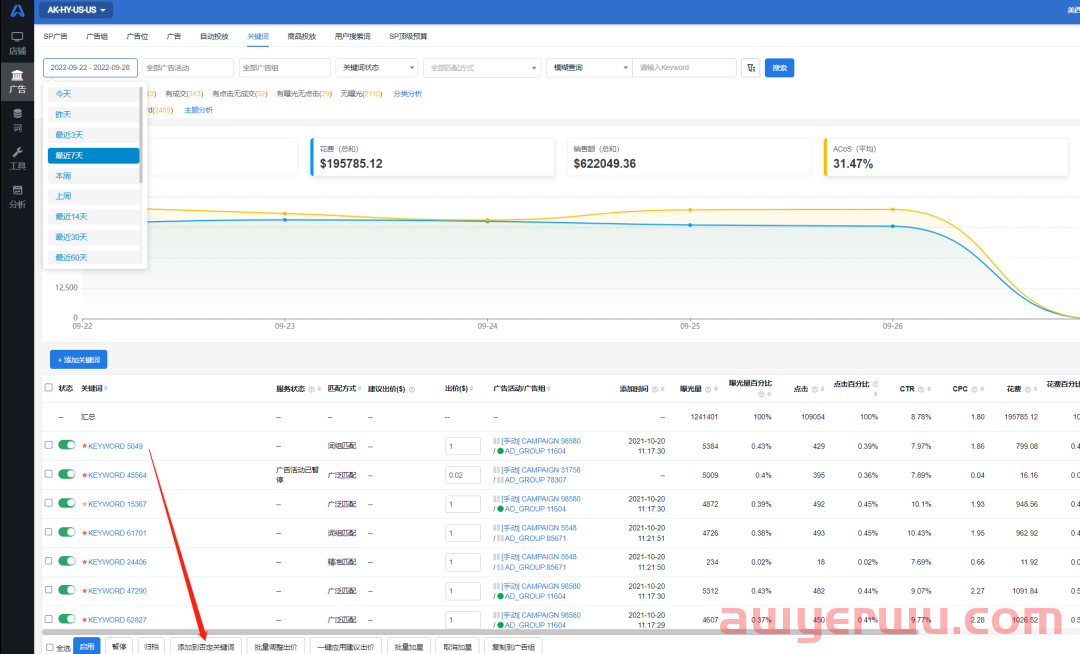This screenshot has height=654, width=1080.
Task: Tick the checkbox for KEYWORD 45564 row
Action: coord(48,474)
